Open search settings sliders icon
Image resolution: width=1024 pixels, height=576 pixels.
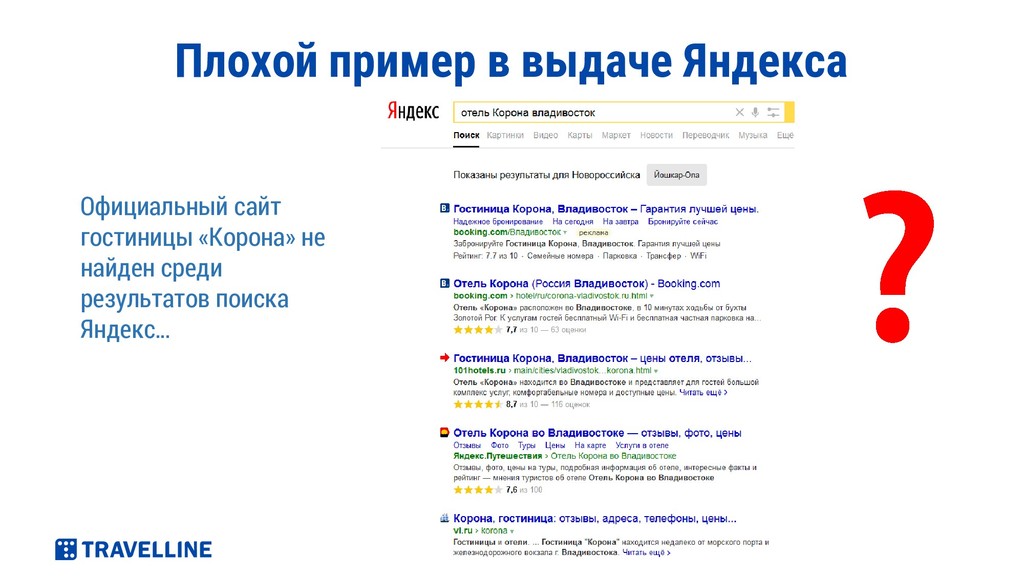[773, 112]
